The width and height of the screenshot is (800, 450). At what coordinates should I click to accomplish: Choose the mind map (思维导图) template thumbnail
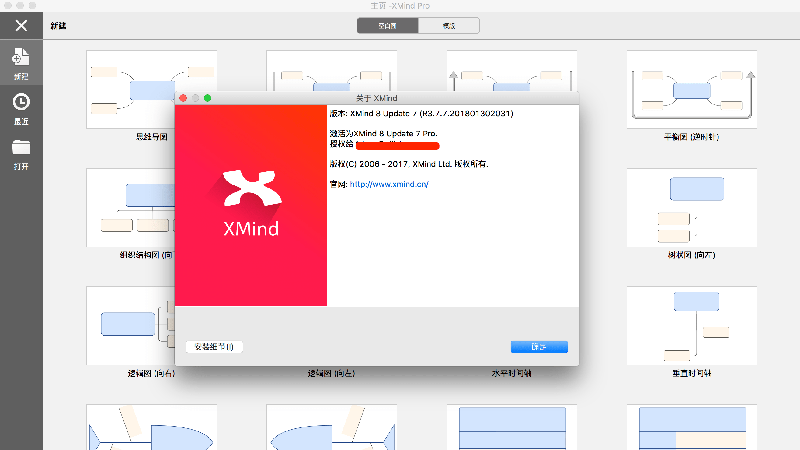131,90
